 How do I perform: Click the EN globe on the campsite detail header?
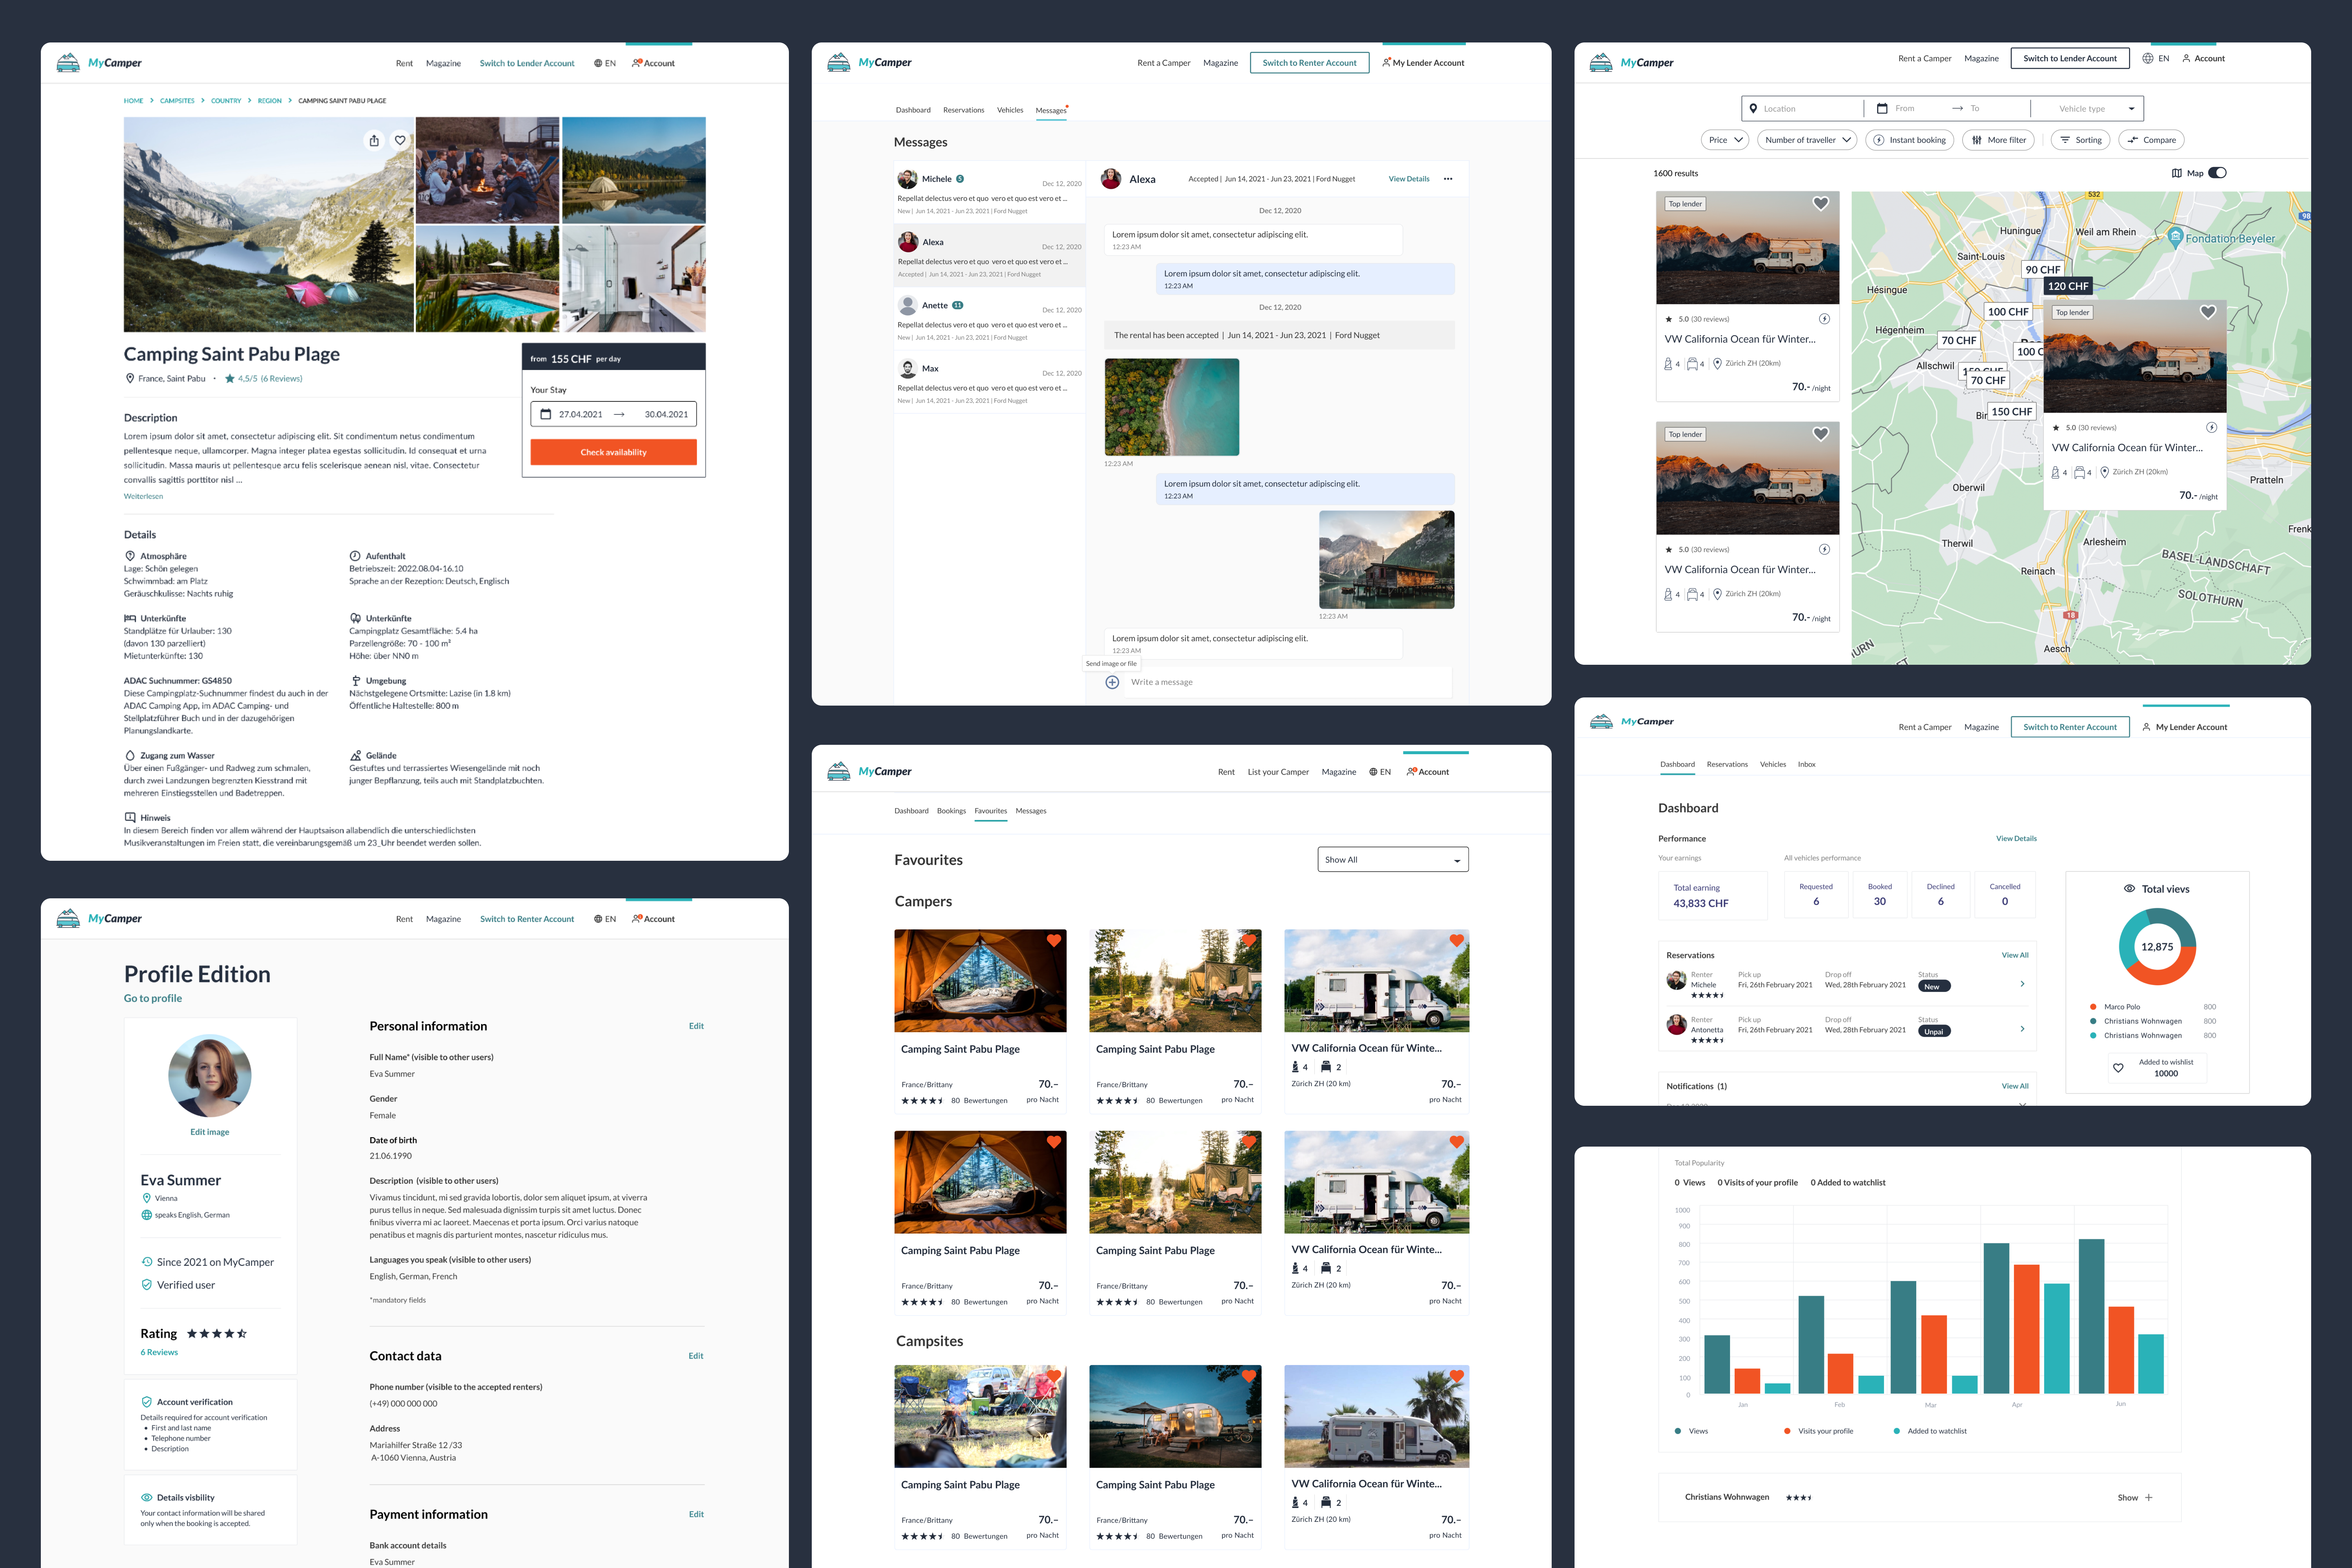tap(598, 63)
